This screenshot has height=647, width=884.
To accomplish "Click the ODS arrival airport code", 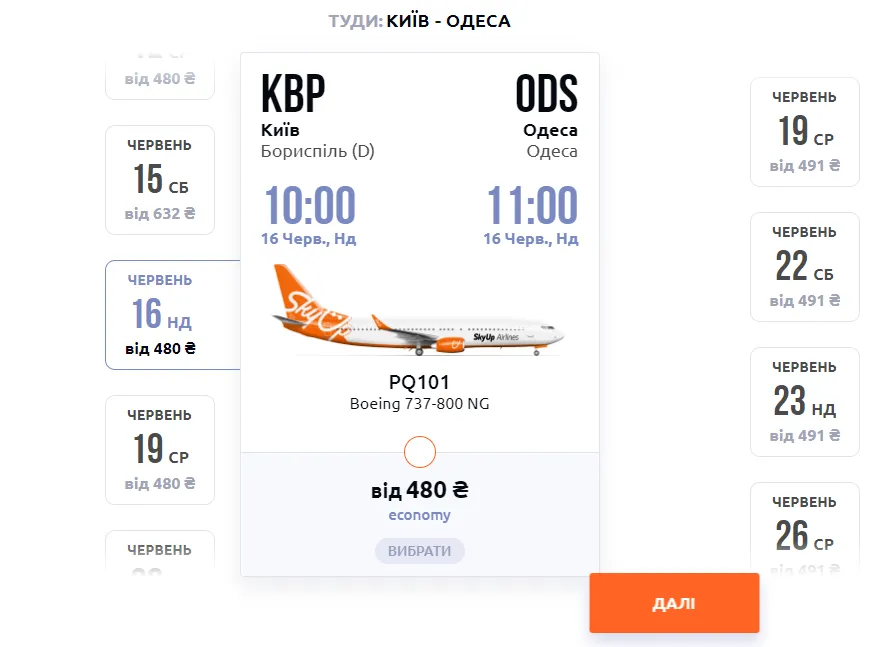I will (x=546, y=94).
